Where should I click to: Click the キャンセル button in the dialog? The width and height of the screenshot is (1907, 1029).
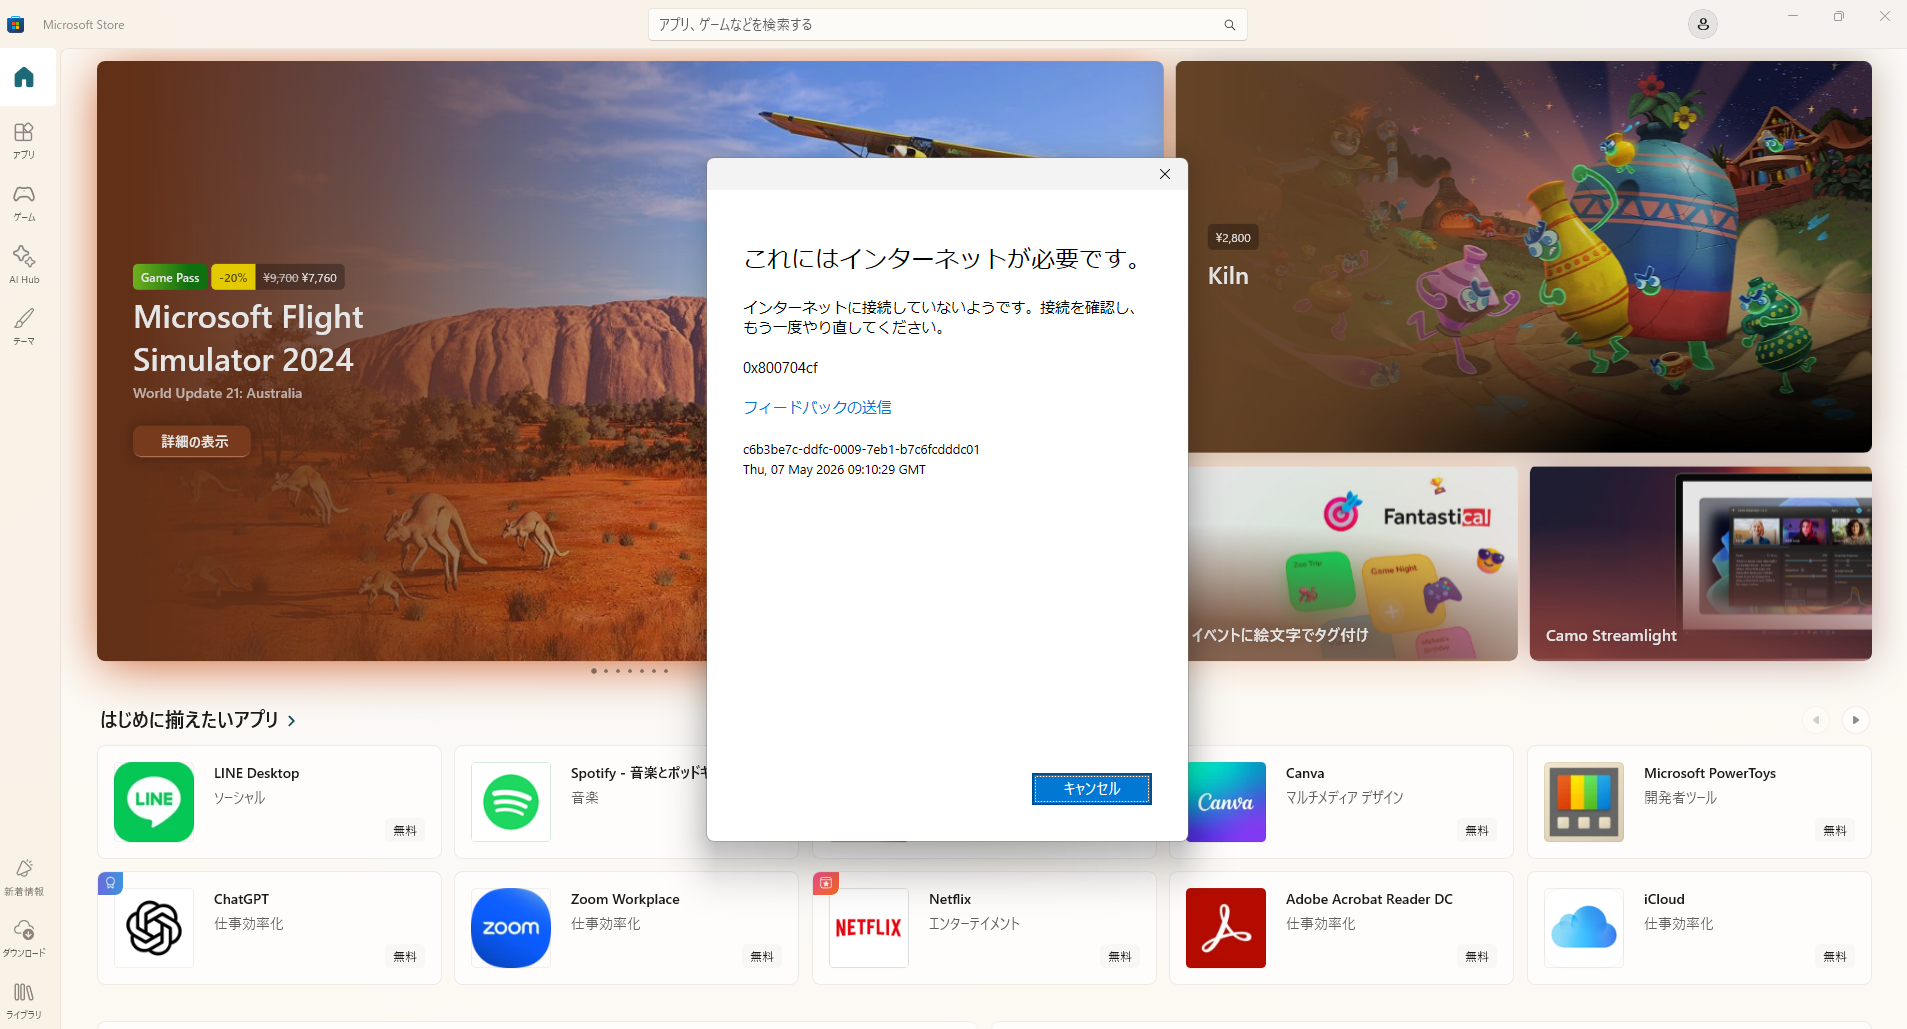1092,789
